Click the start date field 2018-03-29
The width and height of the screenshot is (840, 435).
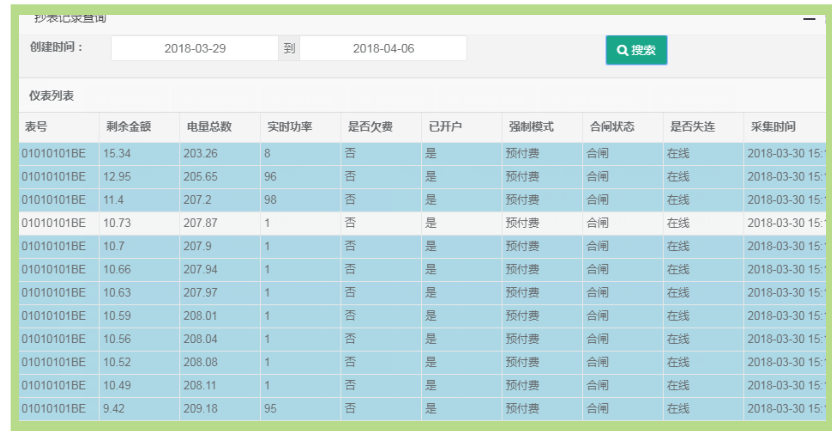194,48
